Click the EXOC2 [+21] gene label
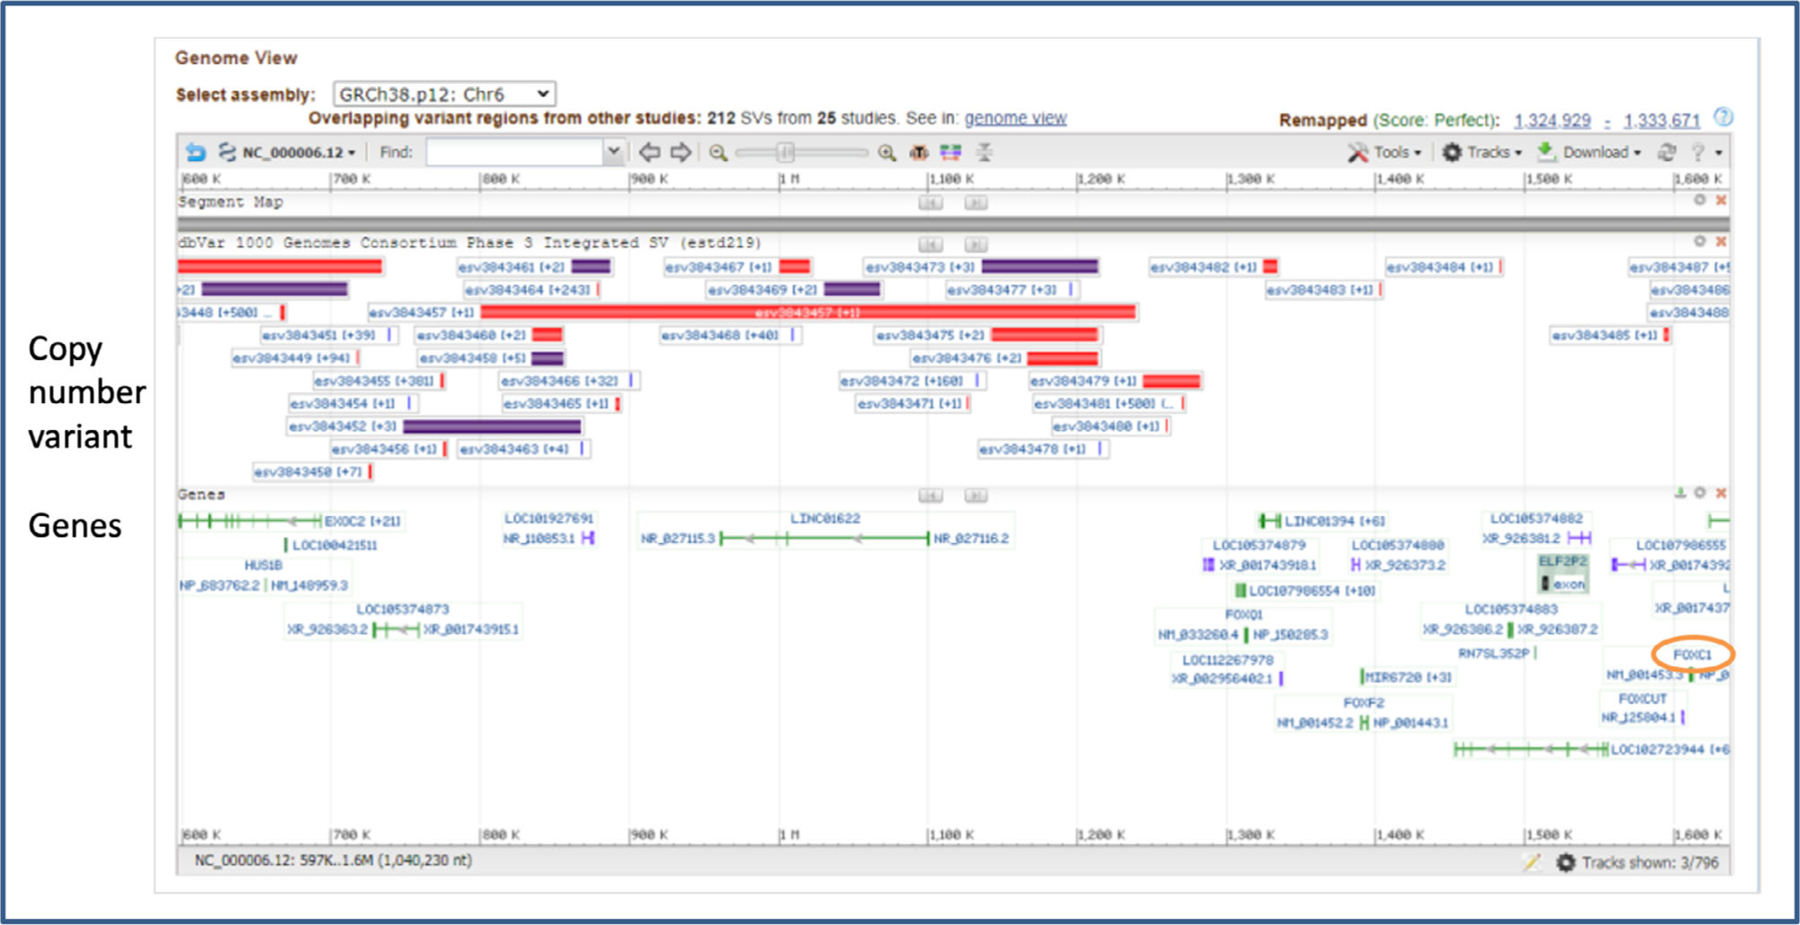 point(362,521)
